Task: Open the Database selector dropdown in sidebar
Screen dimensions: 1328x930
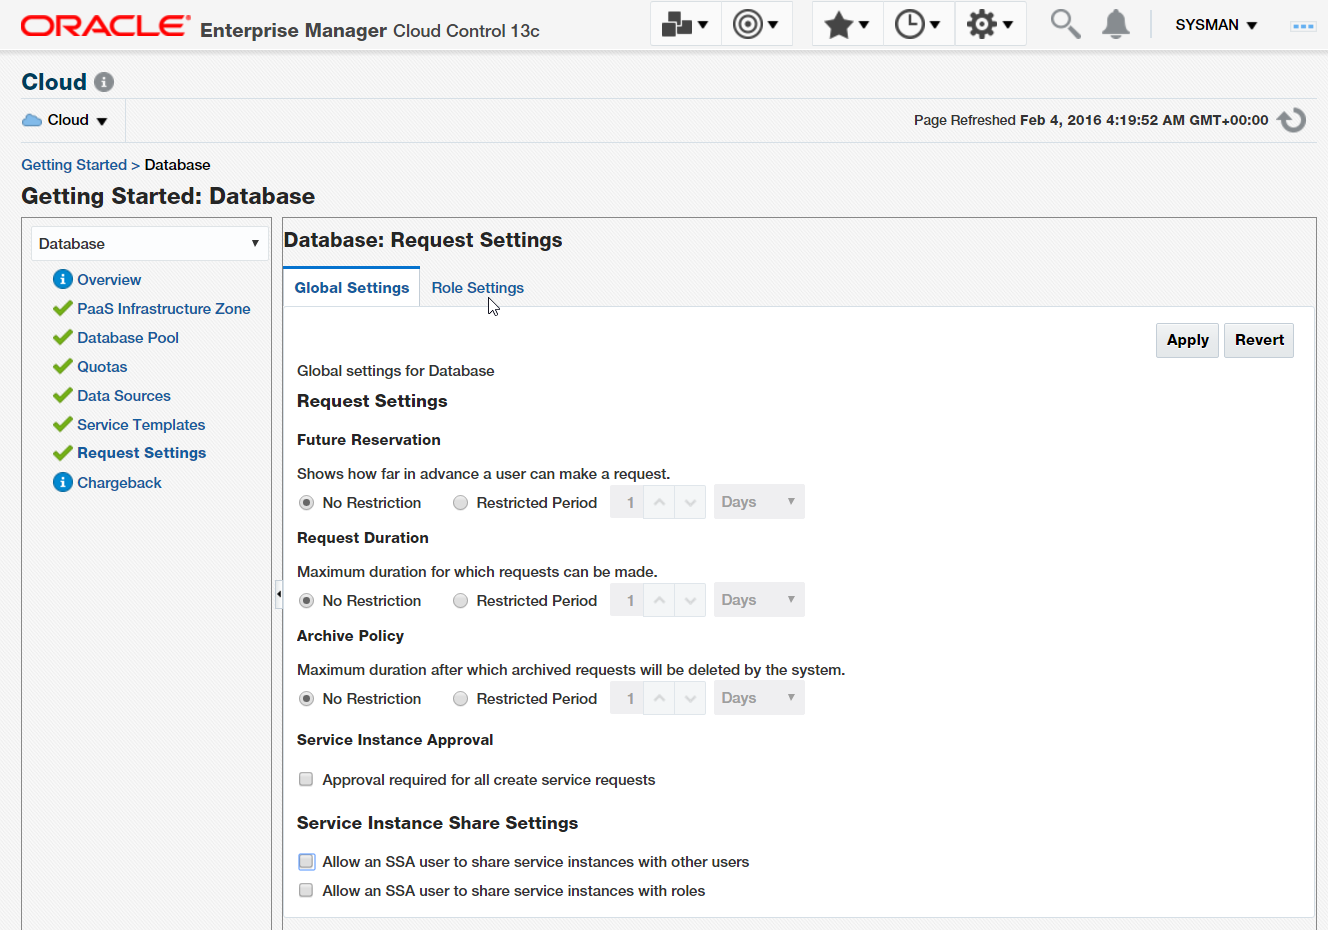Action: [149, 243]
